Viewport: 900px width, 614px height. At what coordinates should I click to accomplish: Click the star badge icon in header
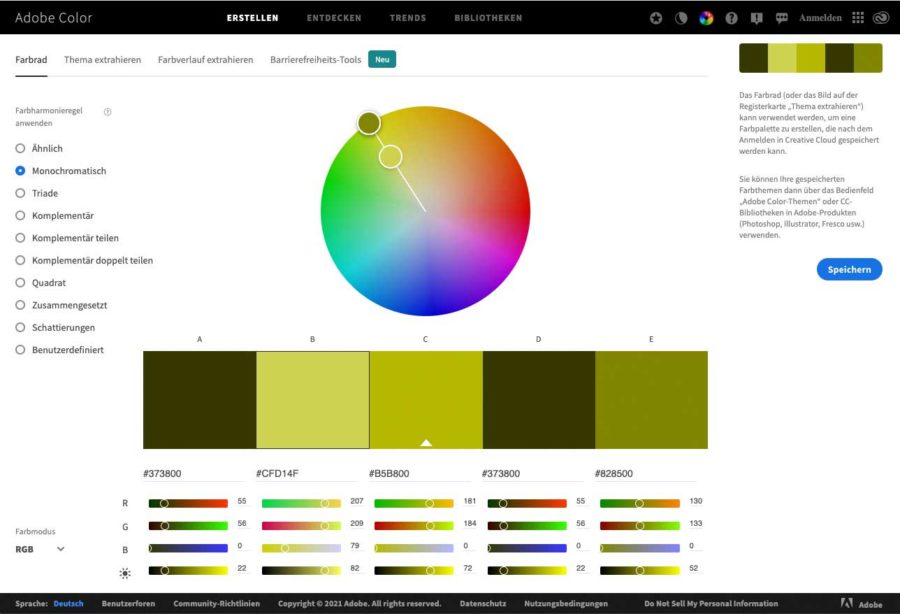click(655, 18)
